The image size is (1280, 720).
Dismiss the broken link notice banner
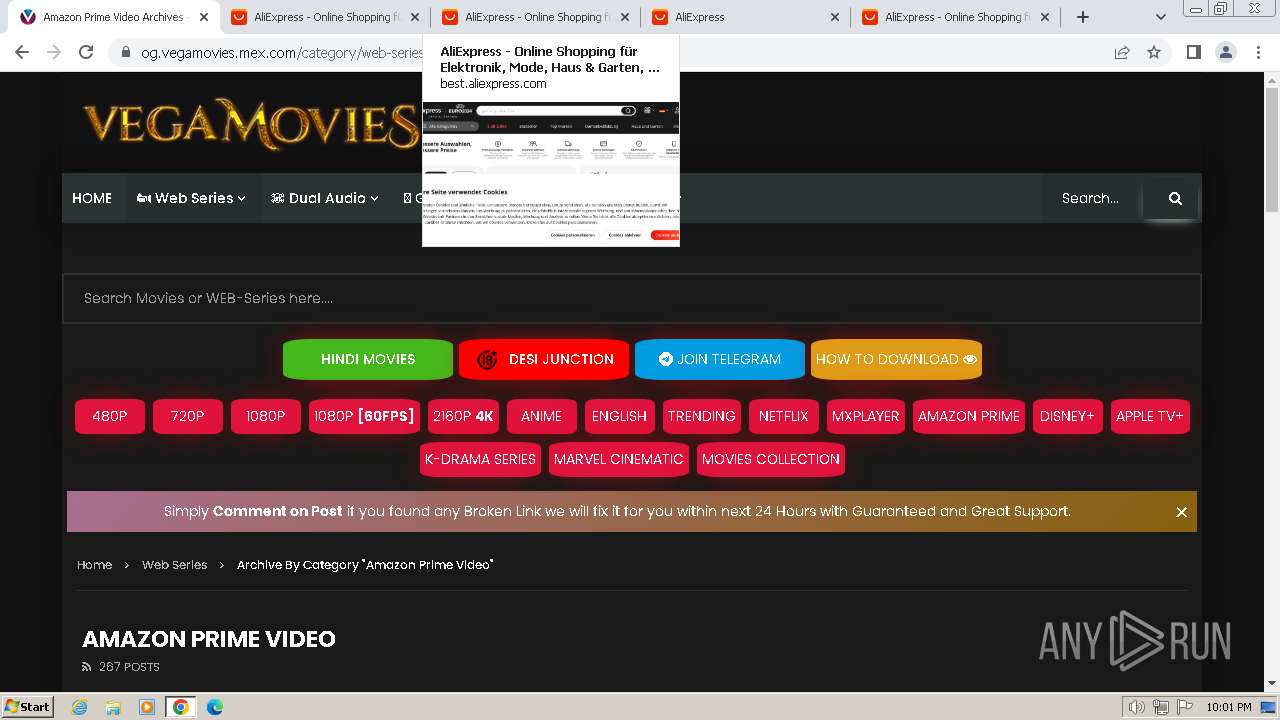coord(1181,512)
